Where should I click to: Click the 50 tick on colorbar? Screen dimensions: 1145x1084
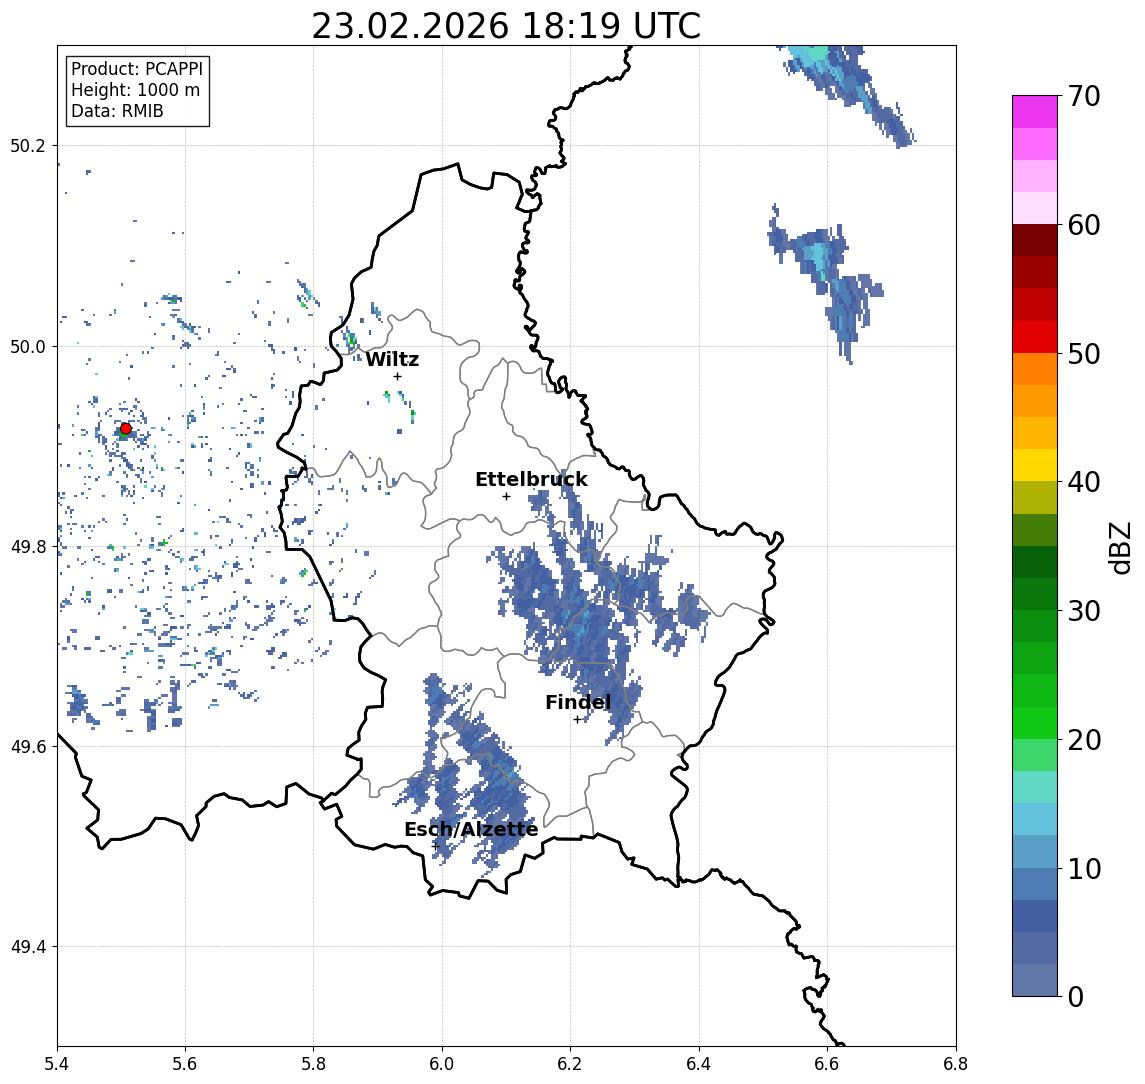pyautogui.click(x=1084, y=354)
